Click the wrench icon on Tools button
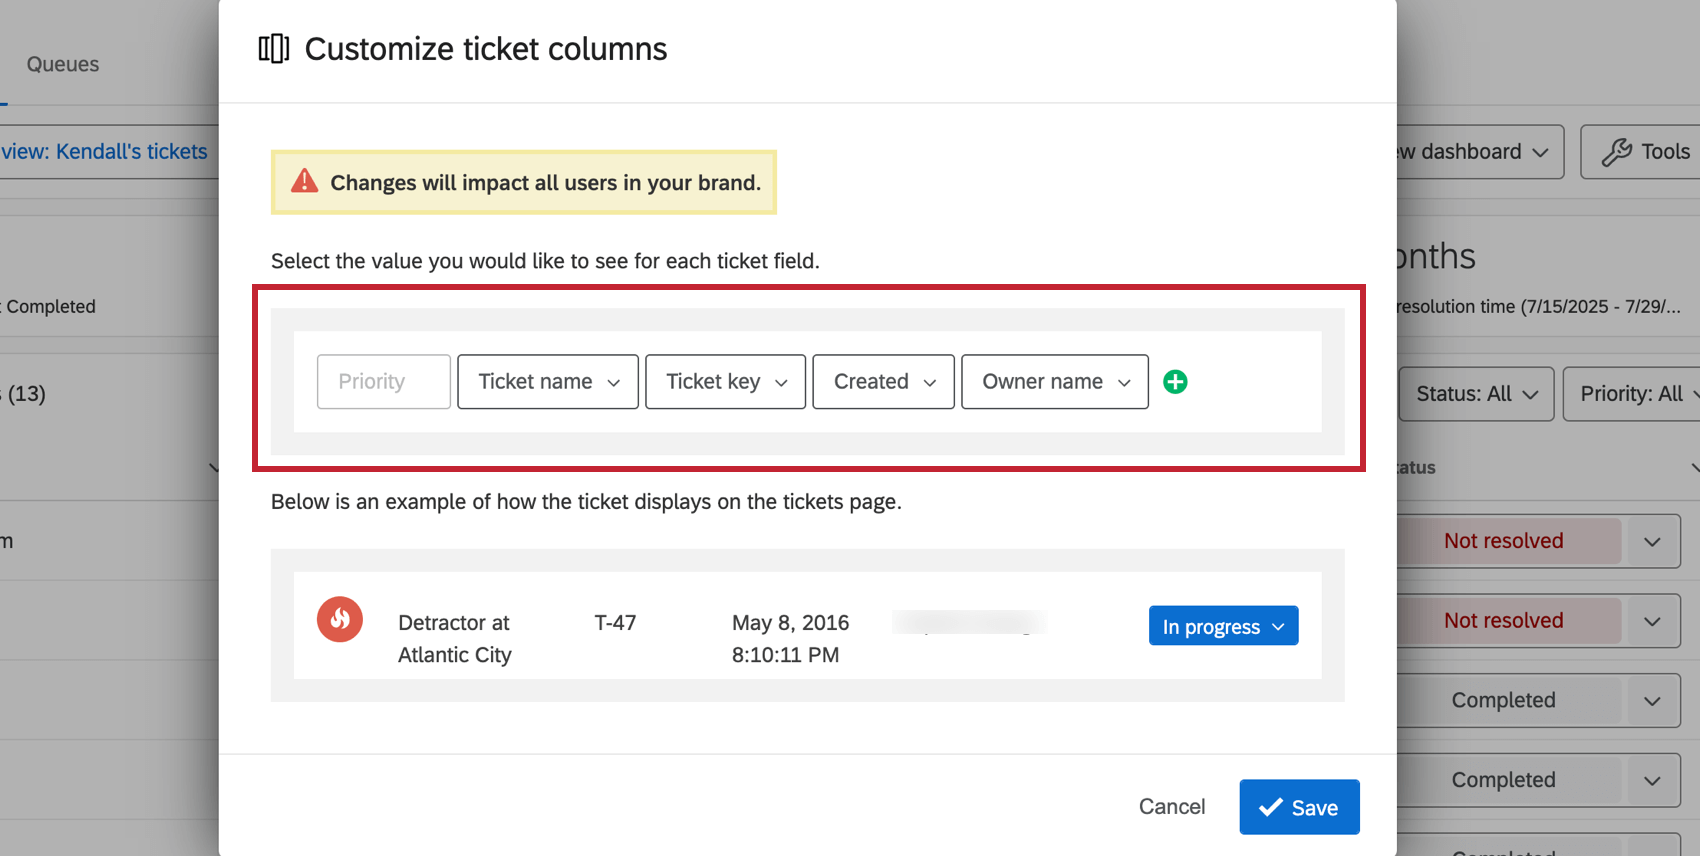The image size is (1700, 856). 1616,152
